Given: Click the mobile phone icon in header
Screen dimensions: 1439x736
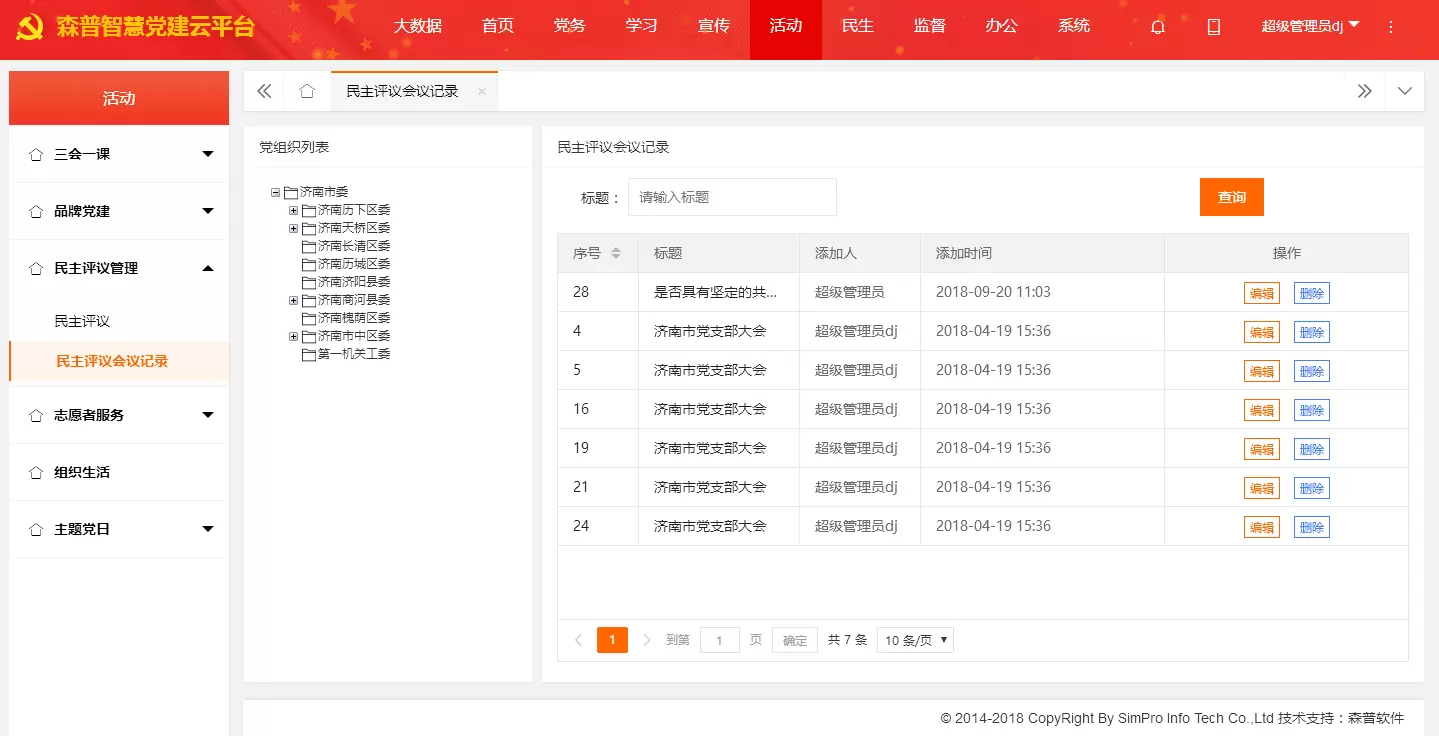Looking at the screenshot, I should [1214, 27].
